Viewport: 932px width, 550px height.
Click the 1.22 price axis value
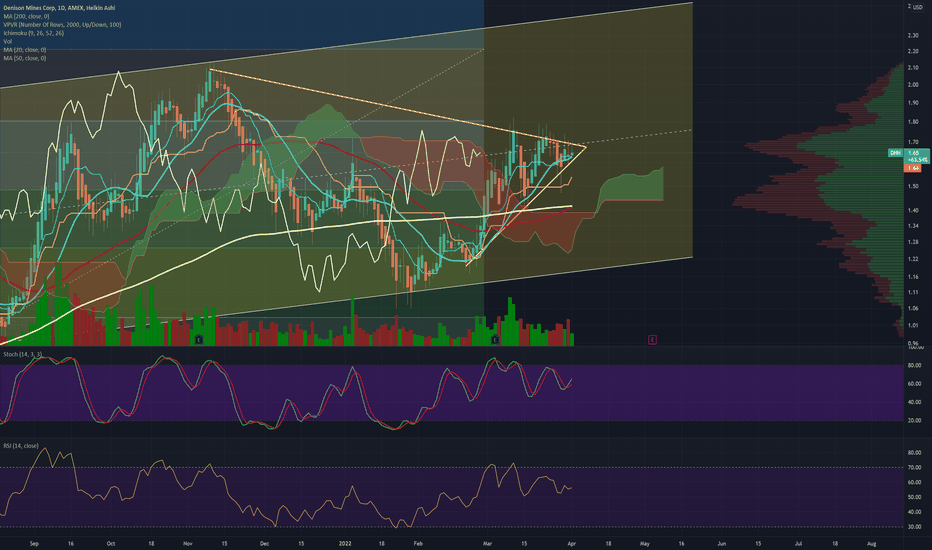(x=914, y=259)
